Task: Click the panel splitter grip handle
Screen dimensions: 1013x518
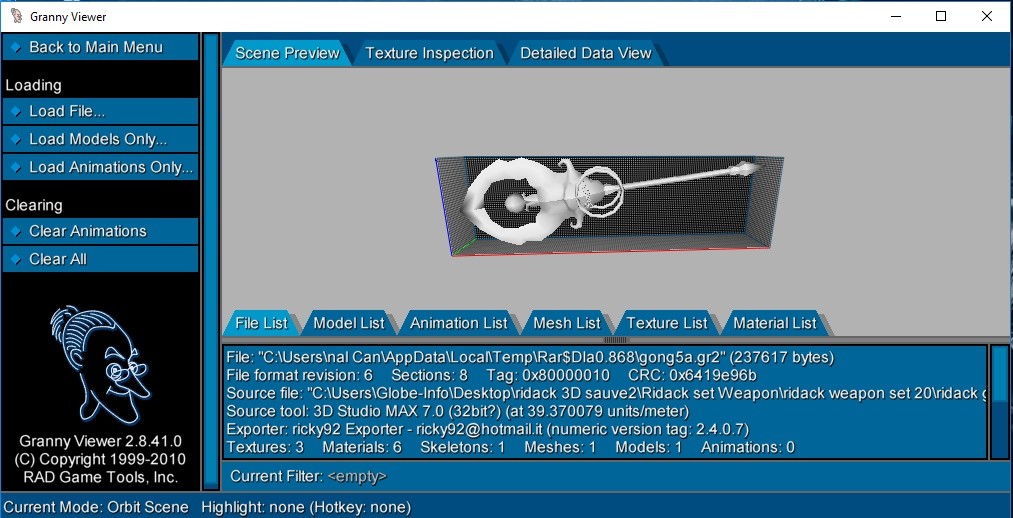Action: pyautogui.click(x=616, y=340)
